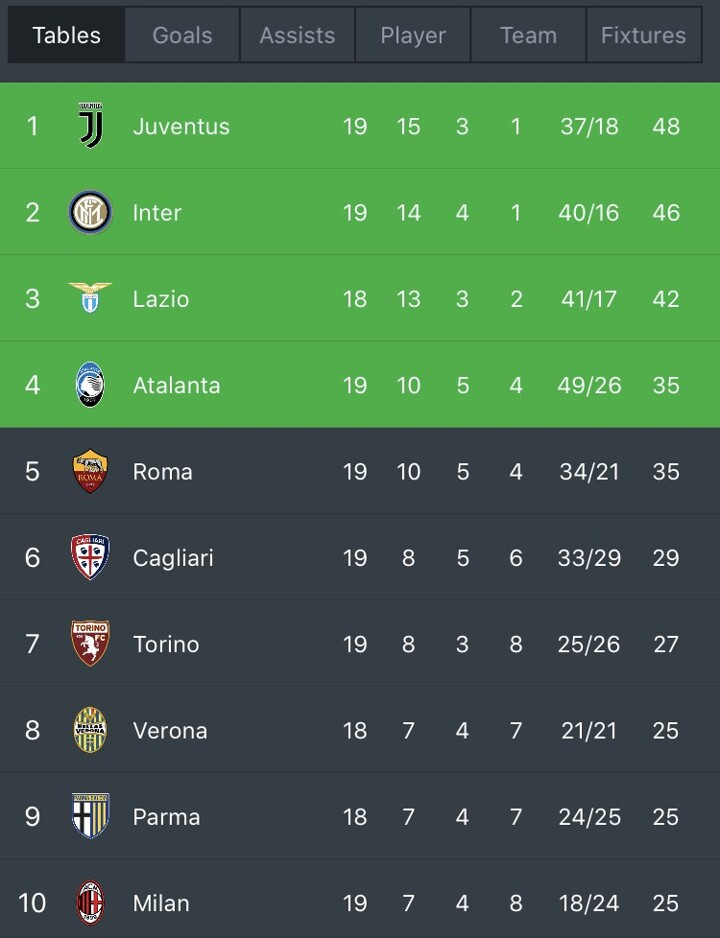Select the Player tab

413,35
